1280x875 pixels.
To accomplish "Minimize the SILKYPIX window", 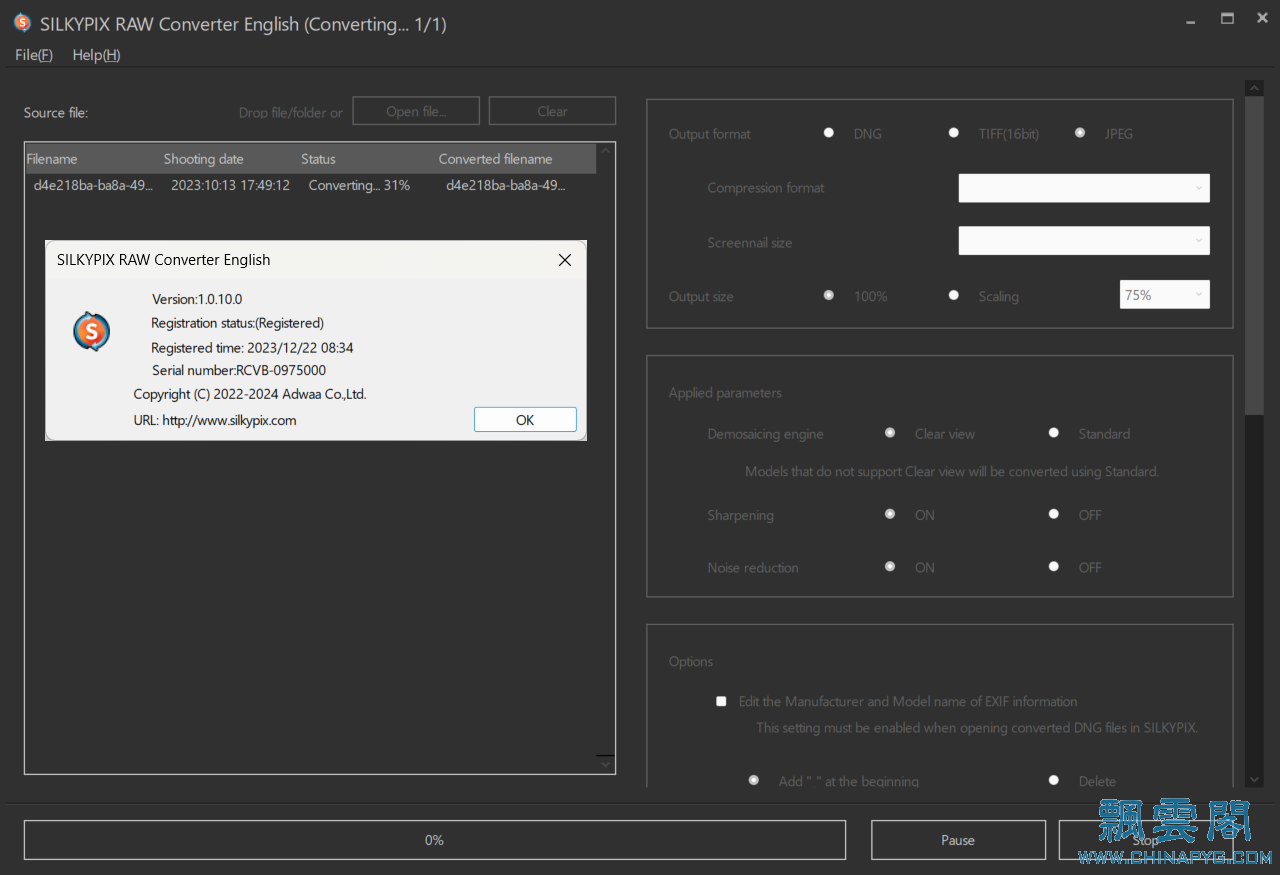I will [x=1190, y=20].
